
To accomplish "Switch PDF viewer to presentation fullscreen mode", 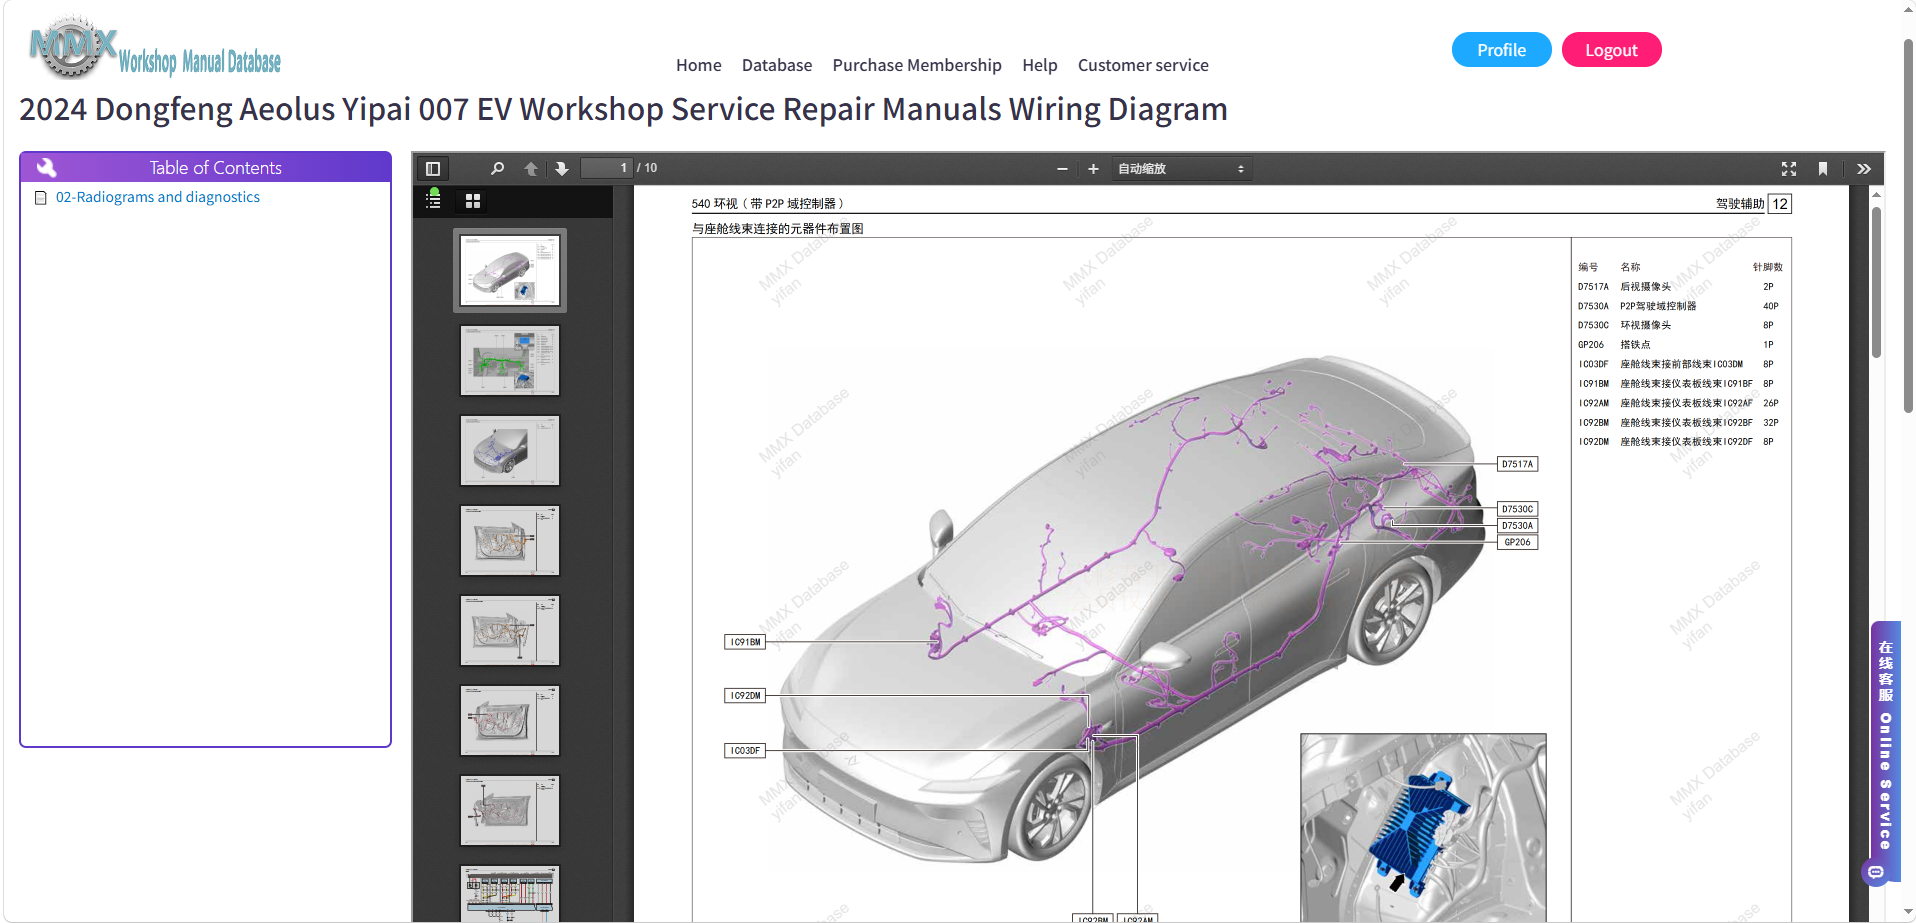I will tap(1789, 169).
